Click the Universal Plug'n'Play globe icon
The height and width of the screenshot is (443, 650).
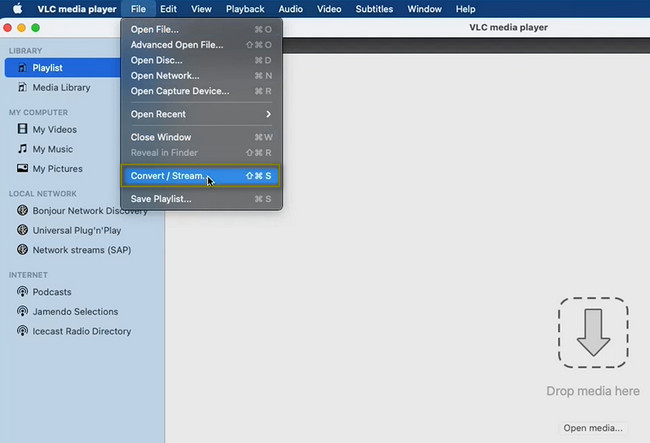(22, 230)
